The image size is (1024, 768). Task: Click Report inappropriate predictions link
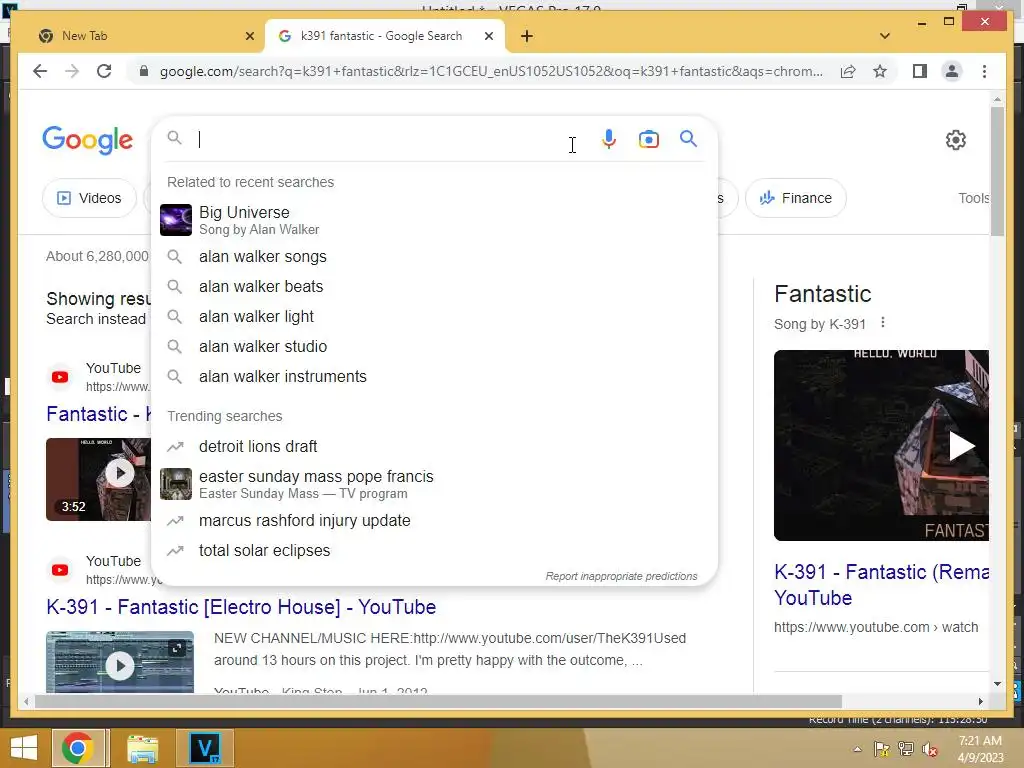click(x=621, y=576)
